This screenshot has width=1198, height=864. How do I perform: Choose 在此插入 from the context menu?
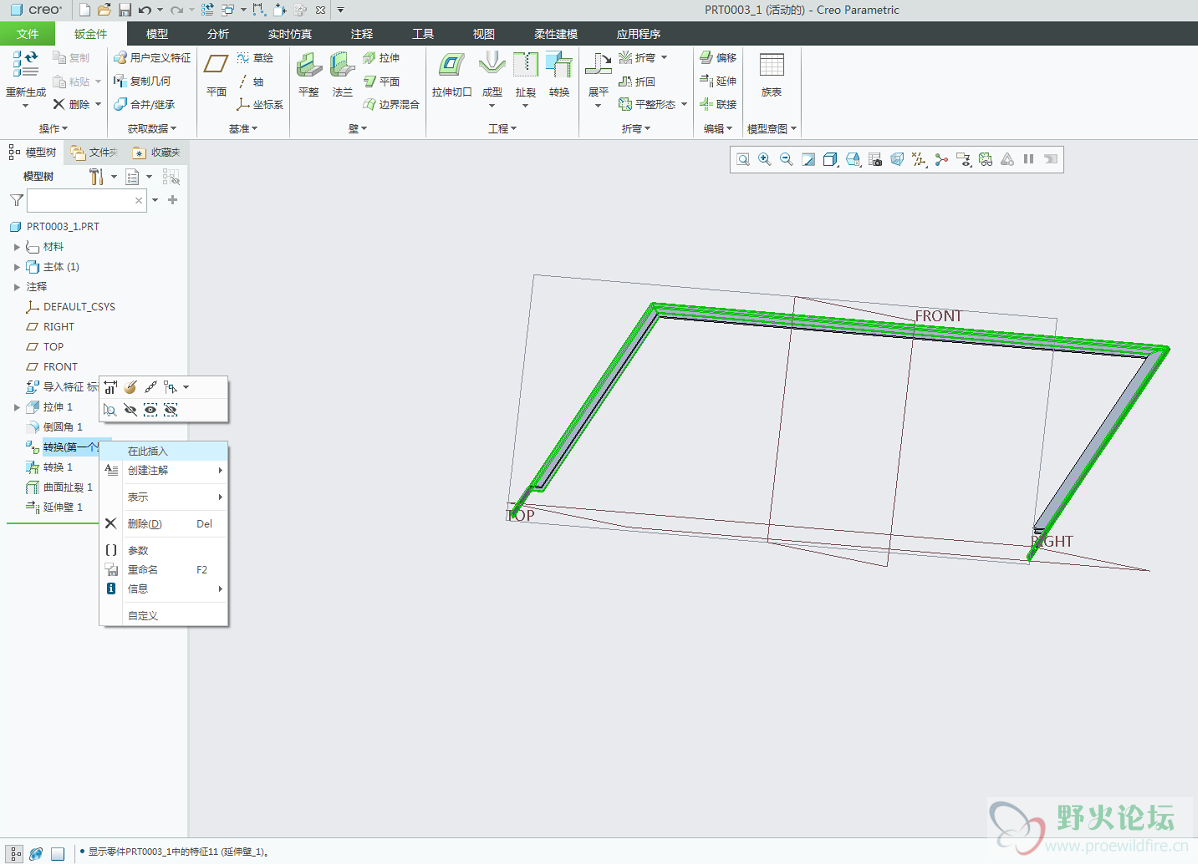164,451
